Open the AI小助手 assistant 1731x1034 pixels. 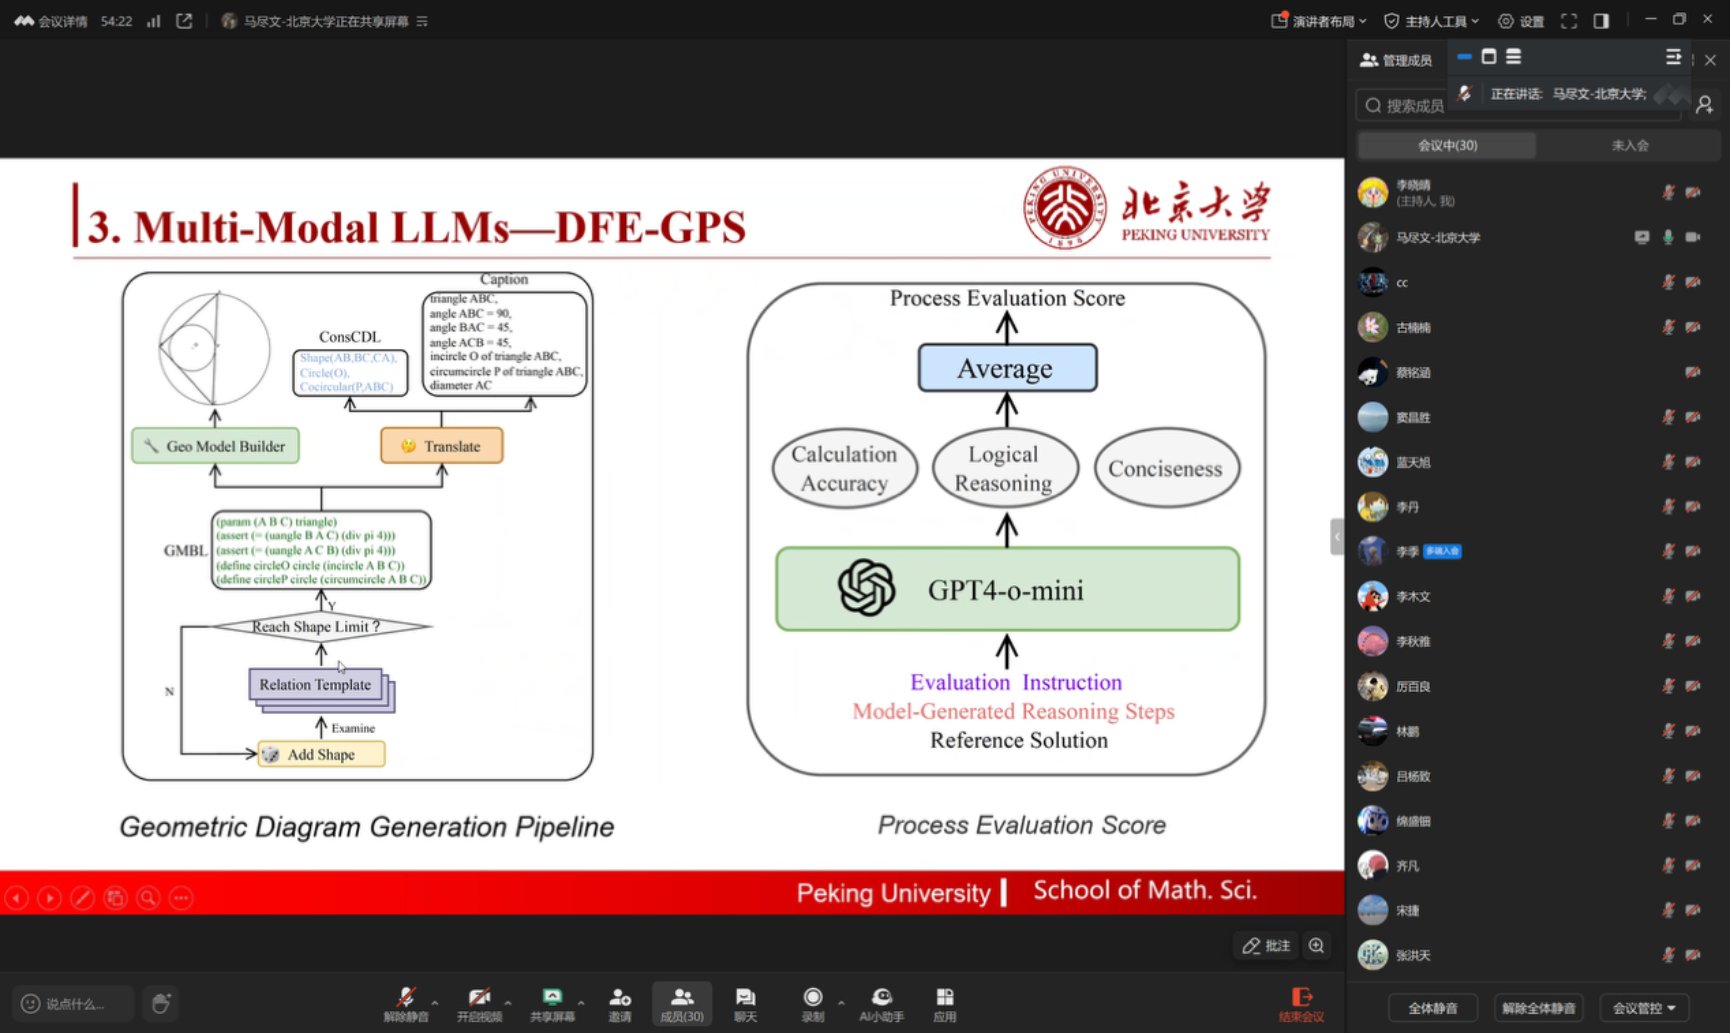pos(881,1004)
